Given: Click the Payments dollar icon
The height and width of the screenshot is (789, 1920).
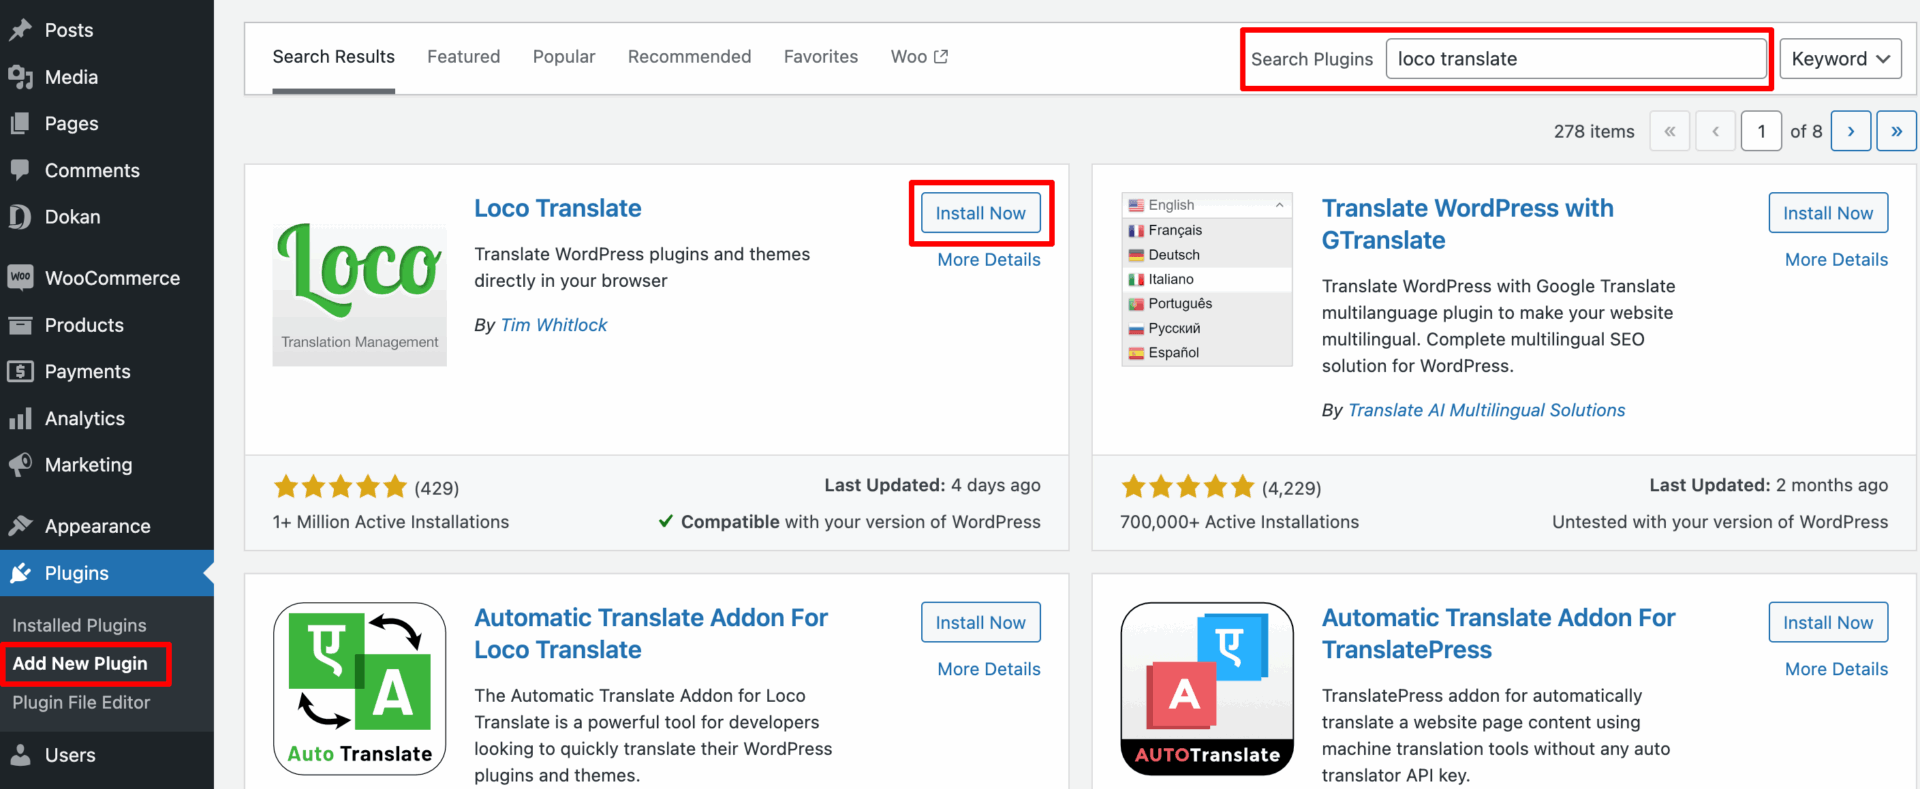Looking at the screenshot, I should [20, 372].
